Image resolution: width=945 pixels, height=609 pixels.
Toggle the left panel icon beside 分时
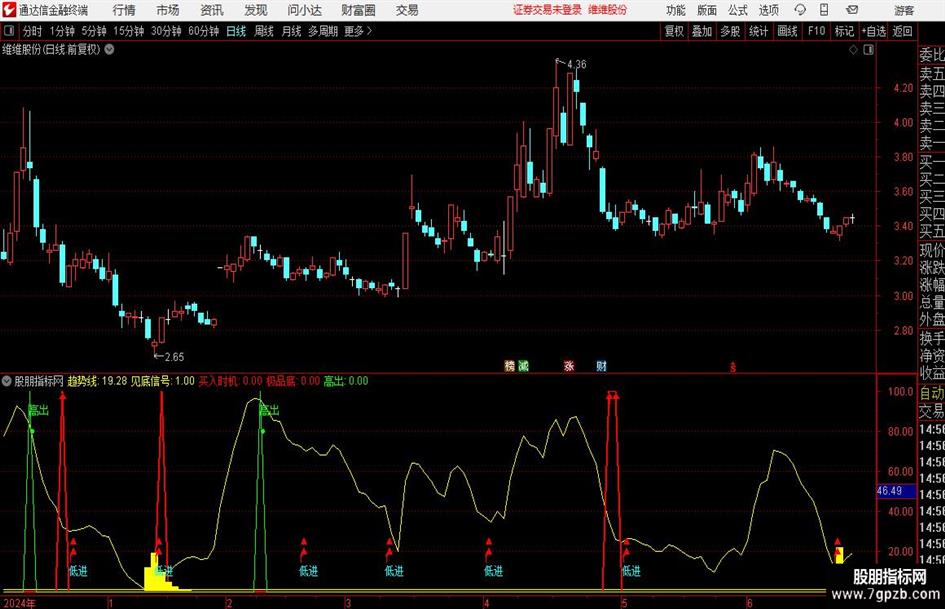point(9,31)
